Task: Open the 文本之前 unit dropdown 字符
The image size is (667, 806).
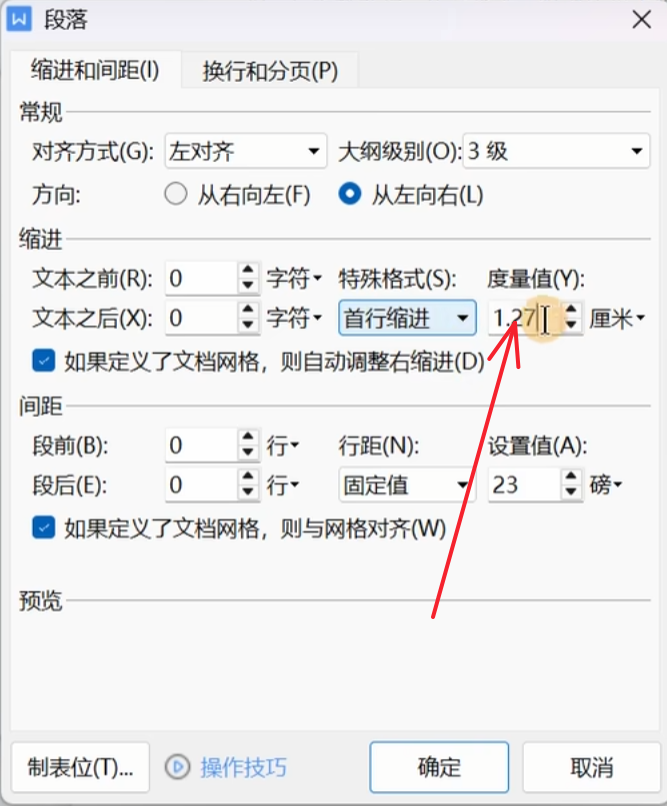Action: pos(294,279)
